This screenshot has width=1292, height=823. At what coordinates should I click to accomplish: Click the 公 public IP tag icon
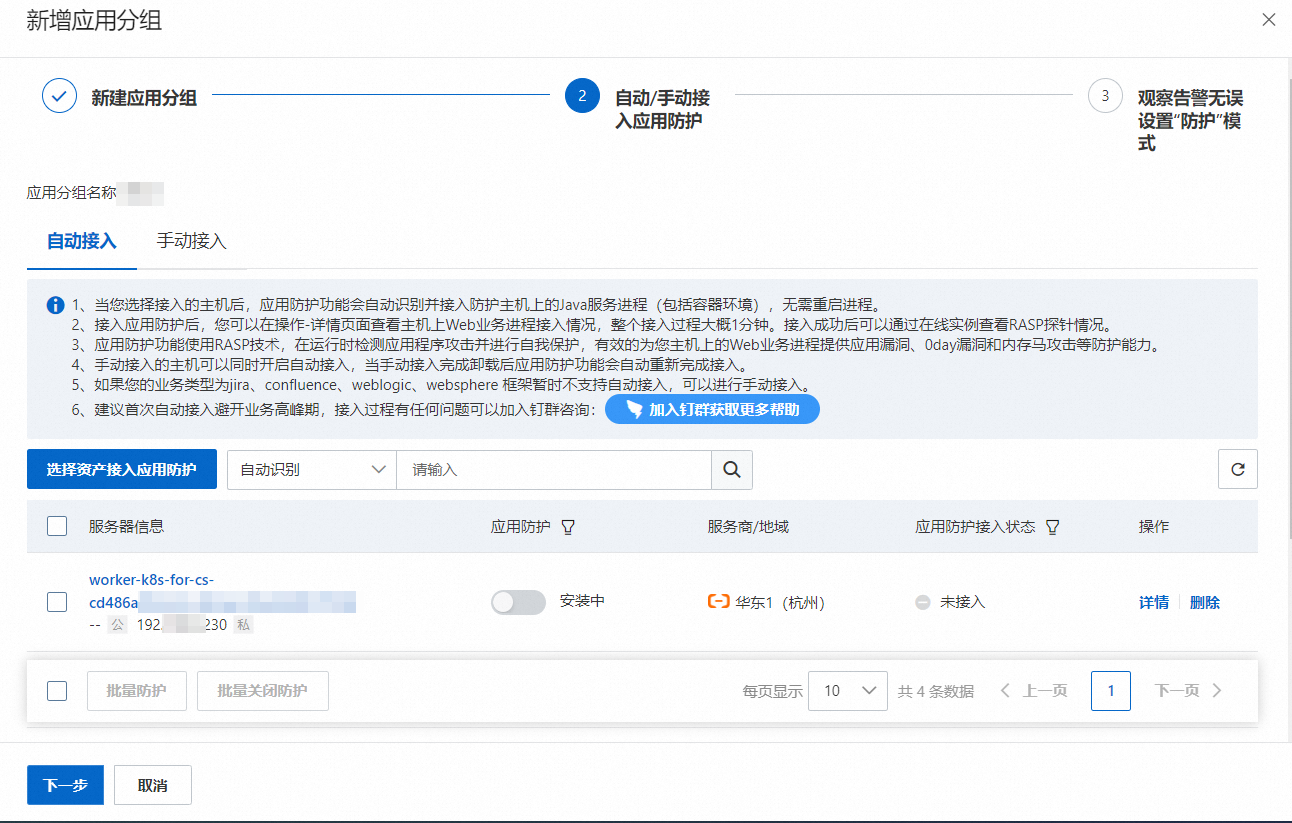click(118, 625)
